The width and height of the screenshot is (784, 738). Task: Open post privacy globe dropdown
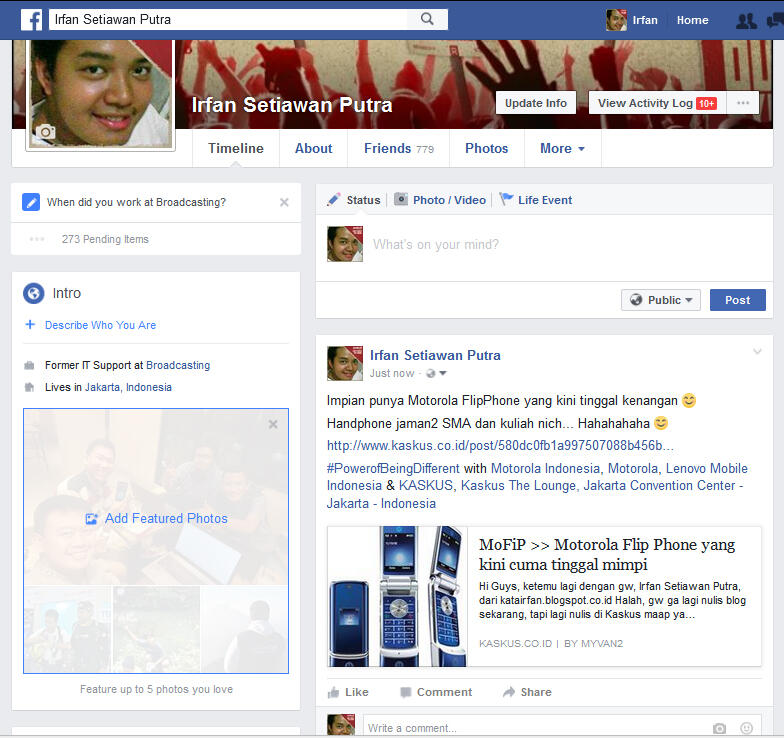pyautogui.click(x=436, y=373)
